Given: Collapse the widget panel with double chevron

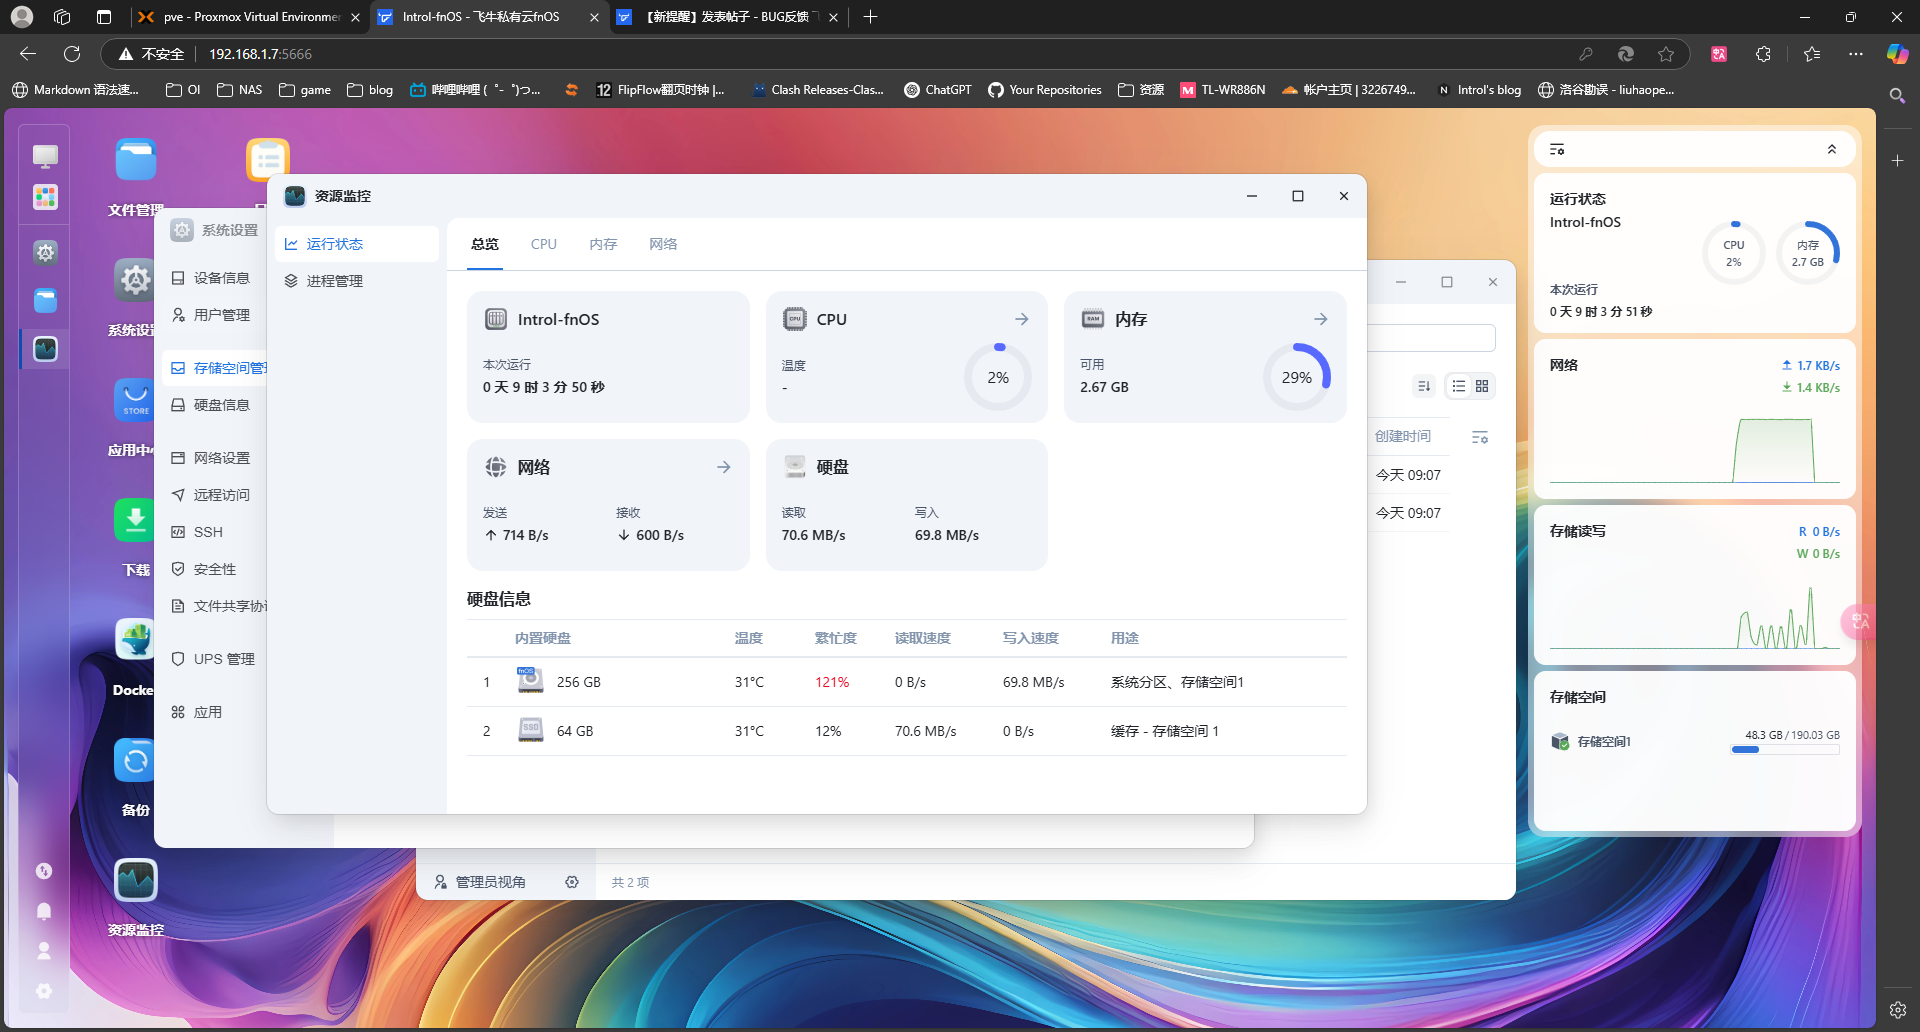Looking at the screenshot, I should (1832, 149).
